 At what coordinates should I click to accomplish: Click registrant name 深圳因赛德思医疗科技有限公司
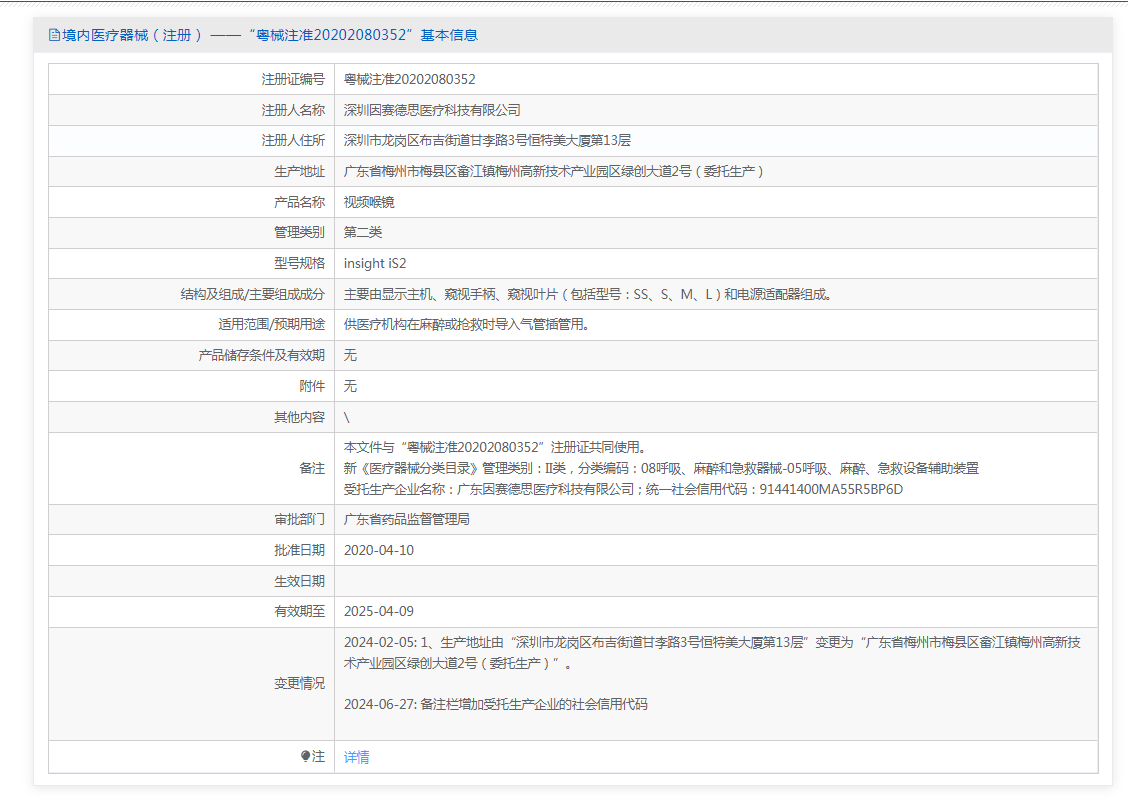click(432, 110)
